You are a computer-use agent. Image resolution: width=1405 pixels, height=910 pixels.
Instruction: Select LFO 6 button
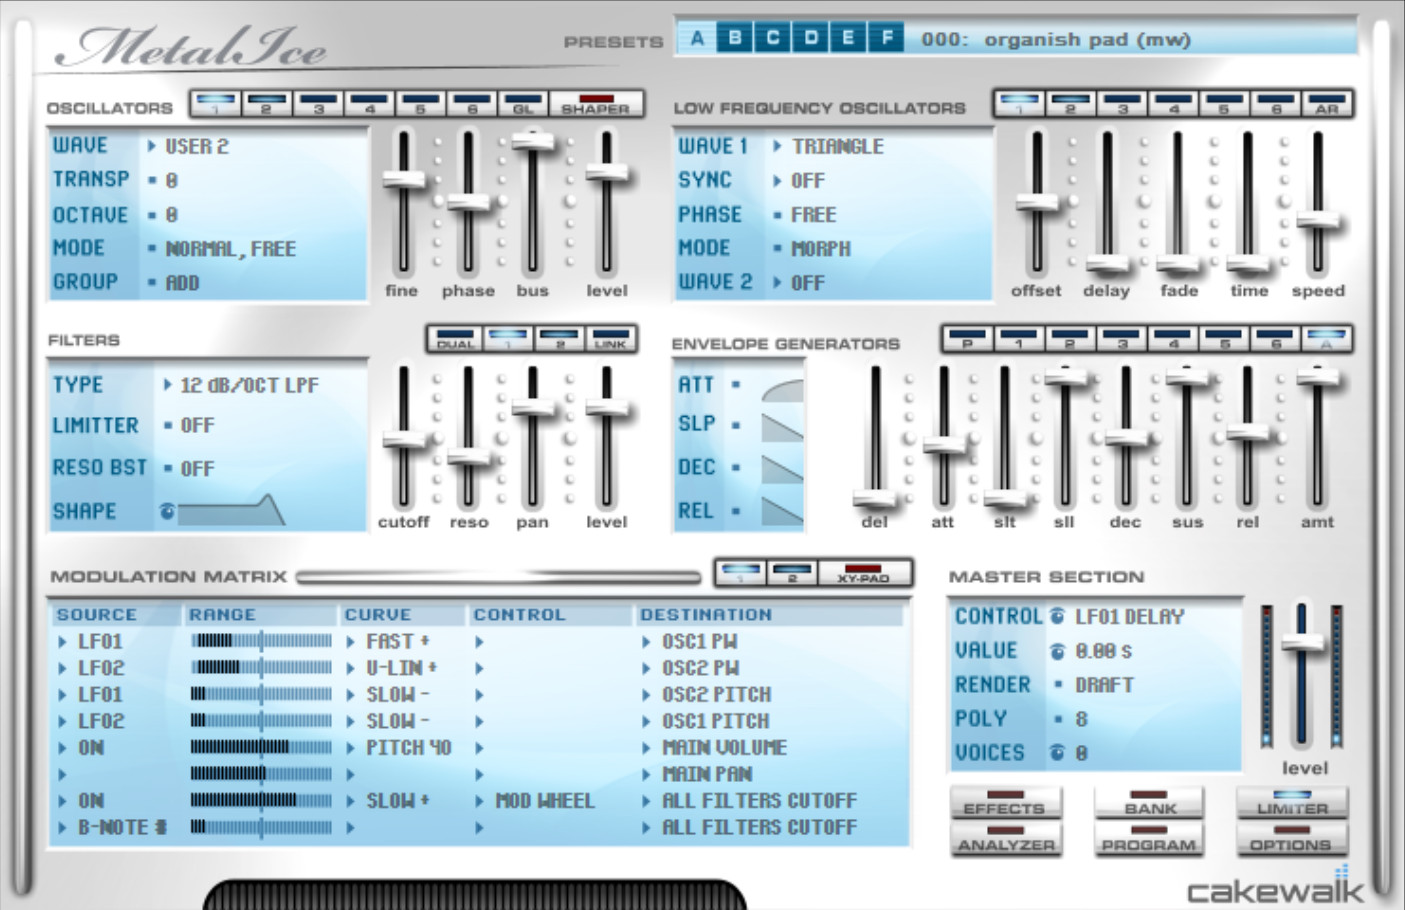pyautogui.click(x=1276, y=104)
